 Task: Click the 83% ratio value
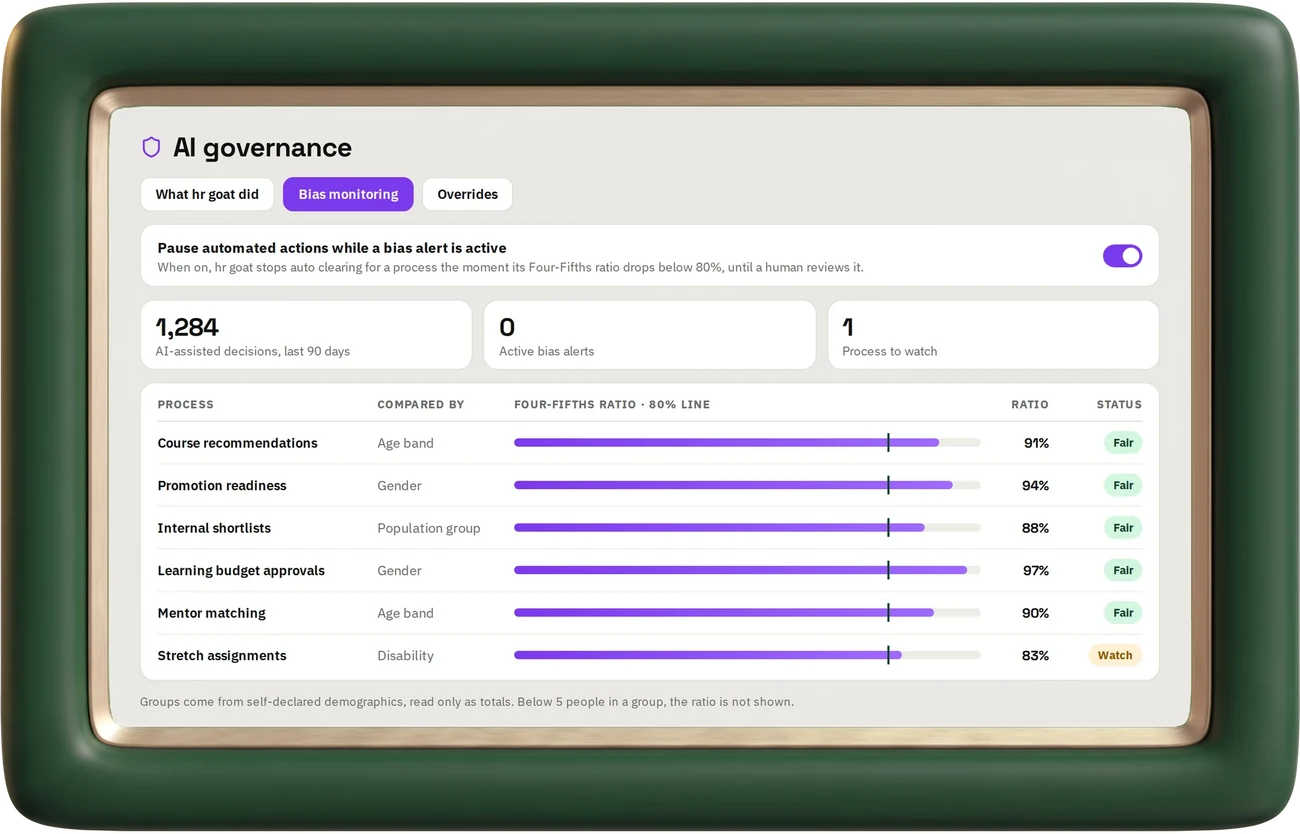(1036, 656)
